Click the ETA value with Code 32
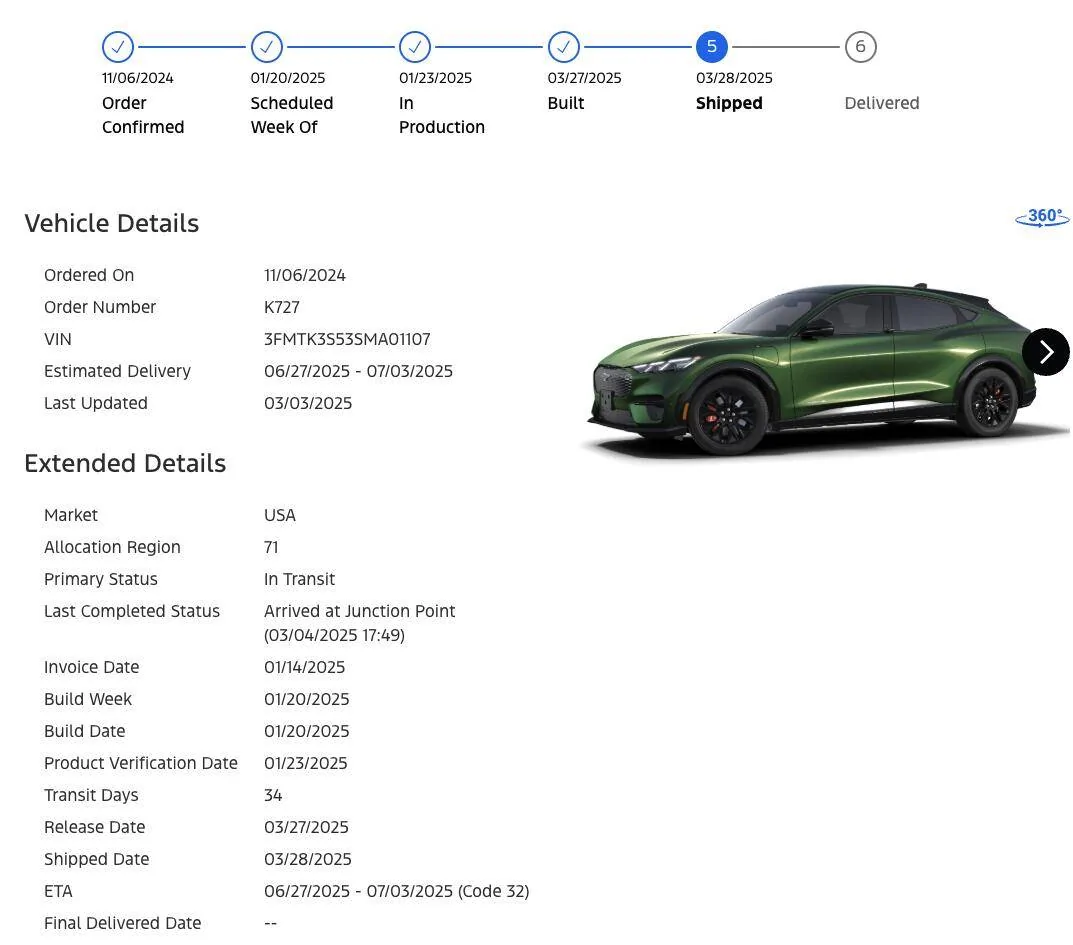 tap(397, 892)
